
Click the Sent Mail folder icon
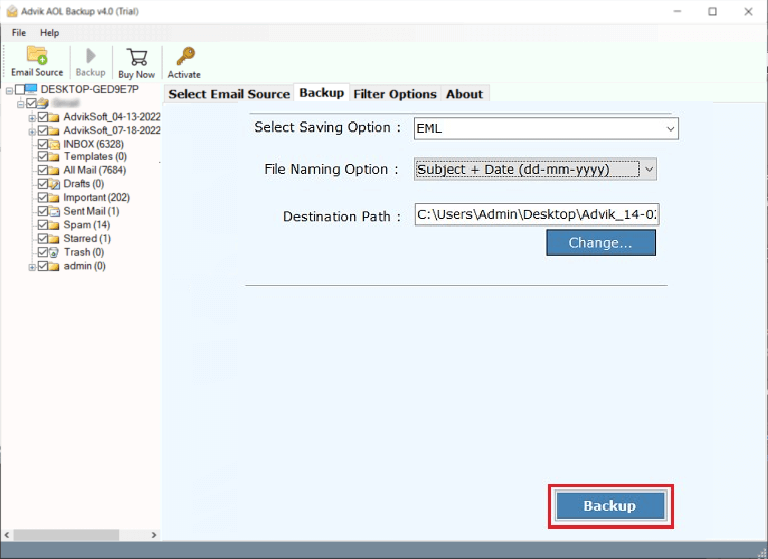pos(54,211)
